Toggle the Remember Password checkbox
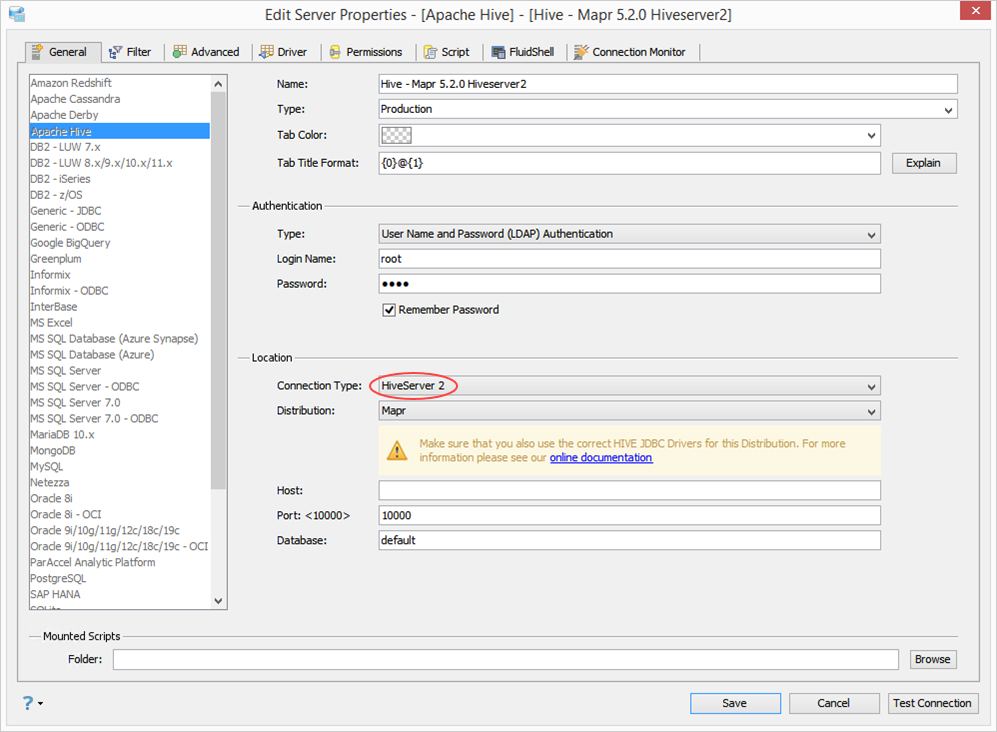997x732 pixels. (388, 310)
